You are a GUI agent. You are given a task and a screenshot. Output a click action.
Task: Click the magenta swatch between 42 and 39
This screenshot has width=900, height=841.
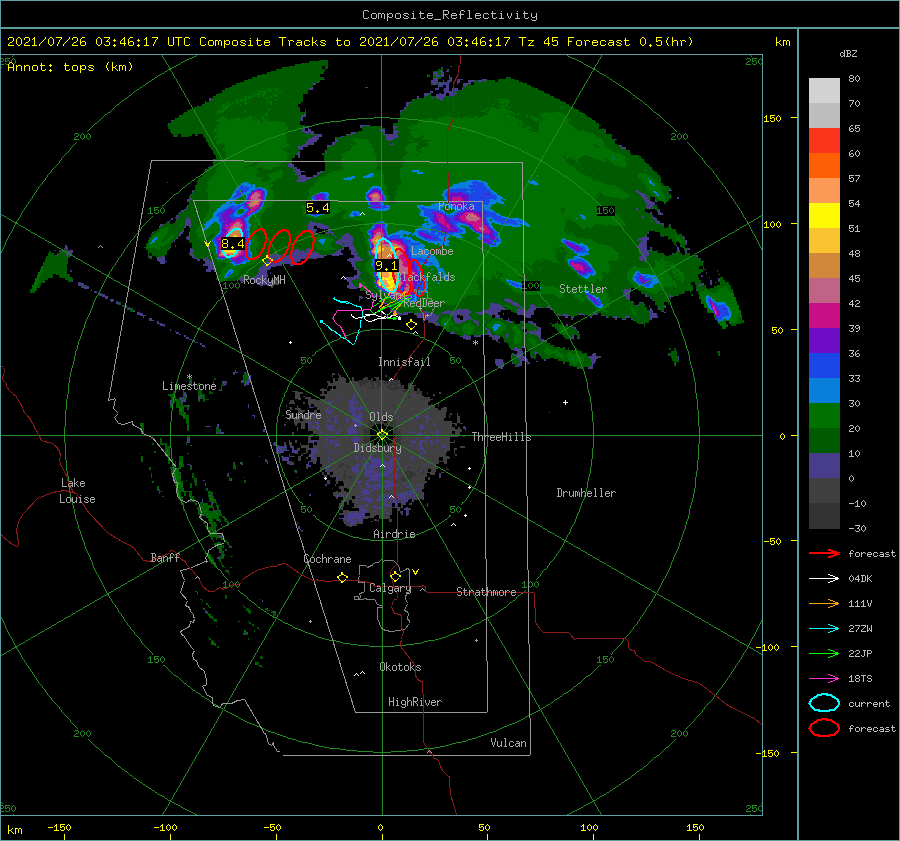click(824, 316)
